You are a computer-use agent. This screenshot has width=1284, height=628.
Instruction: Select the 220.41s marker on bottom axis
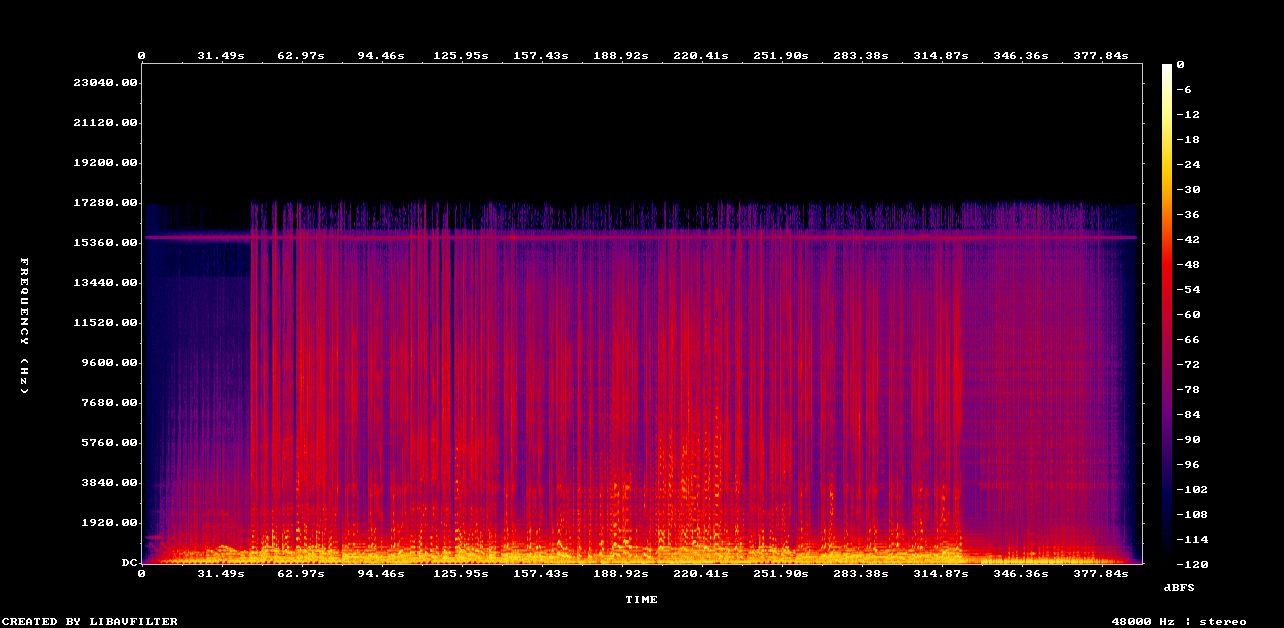(700, 574)
